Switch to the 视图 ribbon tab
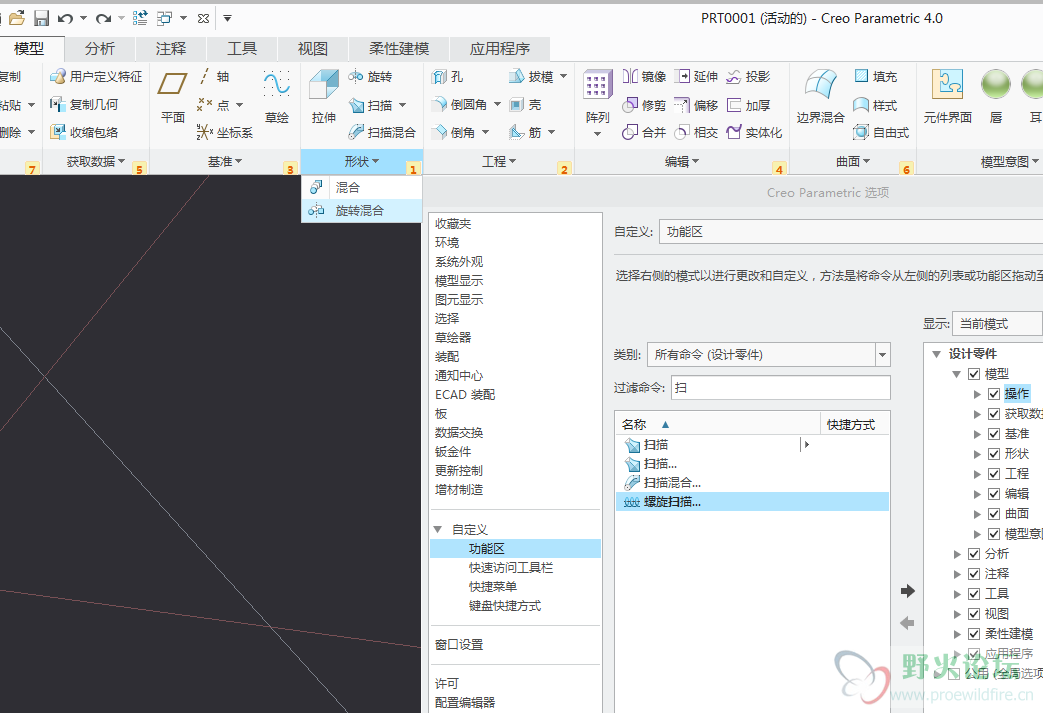 (x=313, y=49)
